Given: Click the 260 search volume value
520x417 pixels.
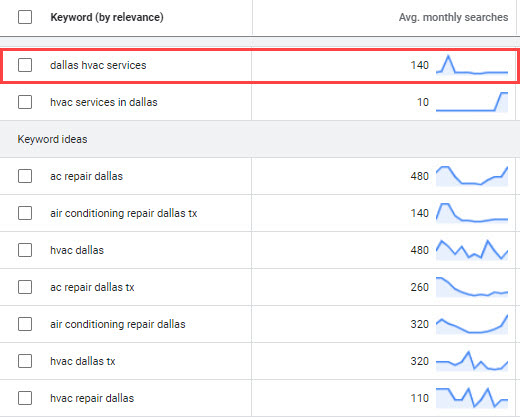Looking at the screenshot, I should (x=420, y=287).
